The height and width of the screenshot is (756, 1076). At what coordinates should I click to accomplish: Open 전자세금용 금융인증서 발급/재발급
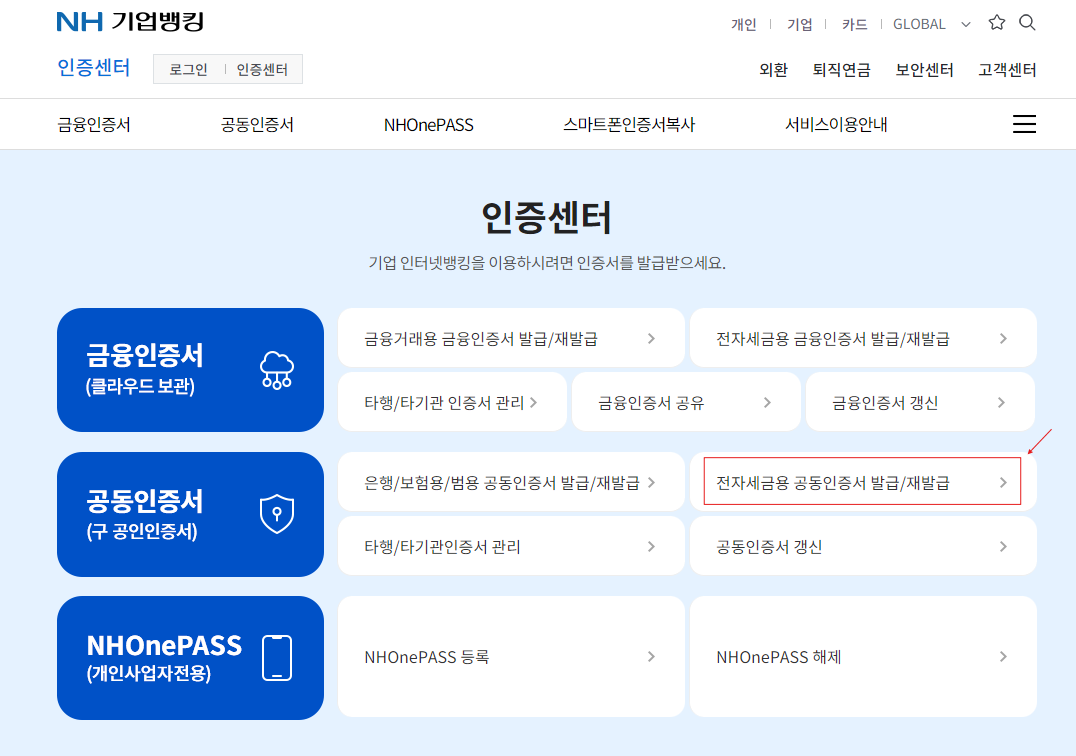863,338
